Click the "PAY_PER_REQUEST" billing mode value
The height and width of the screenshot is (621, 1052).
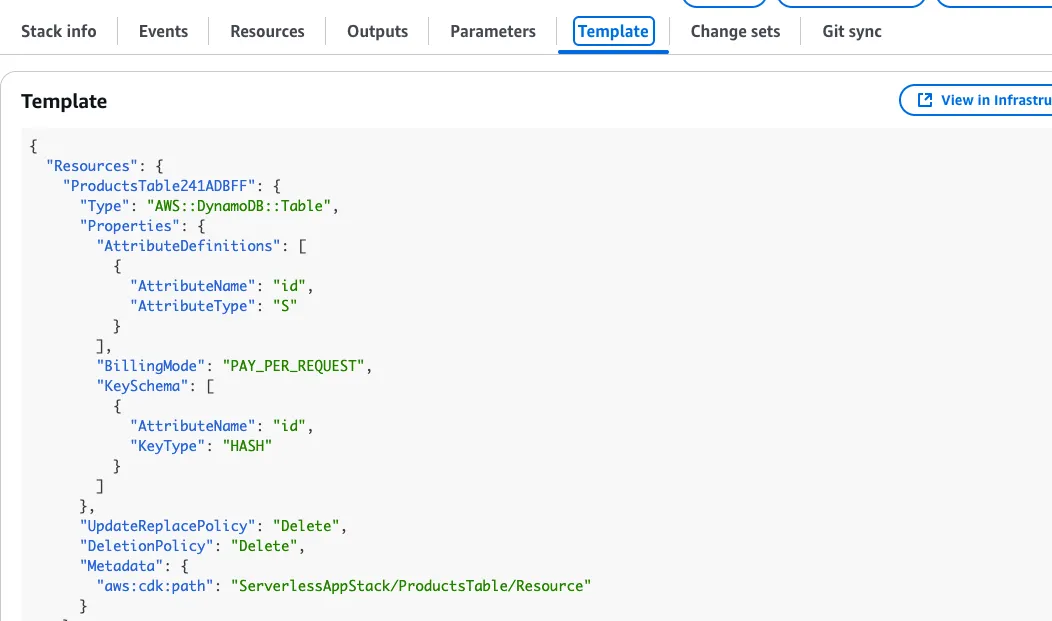pyautogui.click(x=293, y=366)
